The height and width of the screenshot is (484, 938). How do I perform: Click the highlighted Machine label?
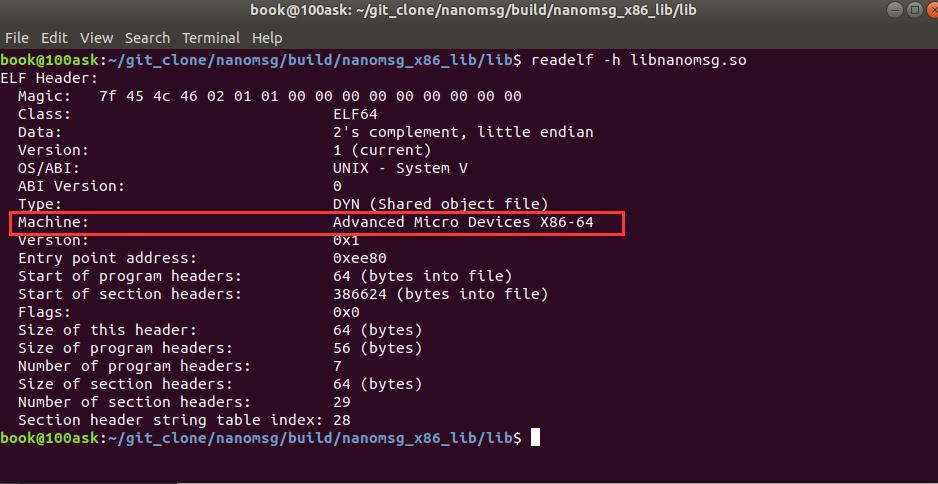coord(53,223)
